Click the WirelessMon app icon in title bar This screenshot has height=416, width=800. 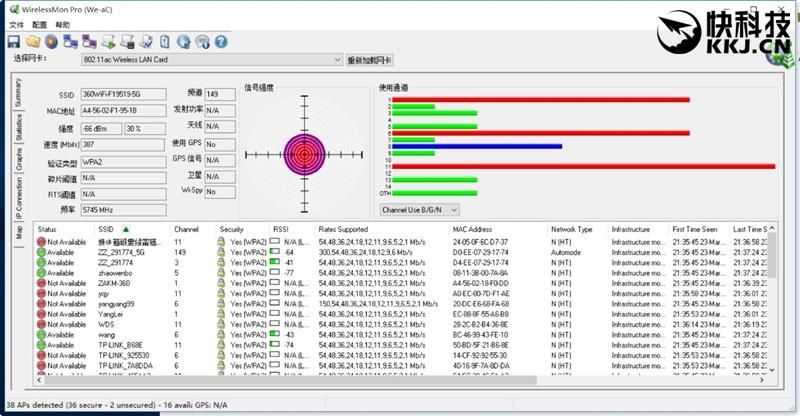tap(14, 9)
